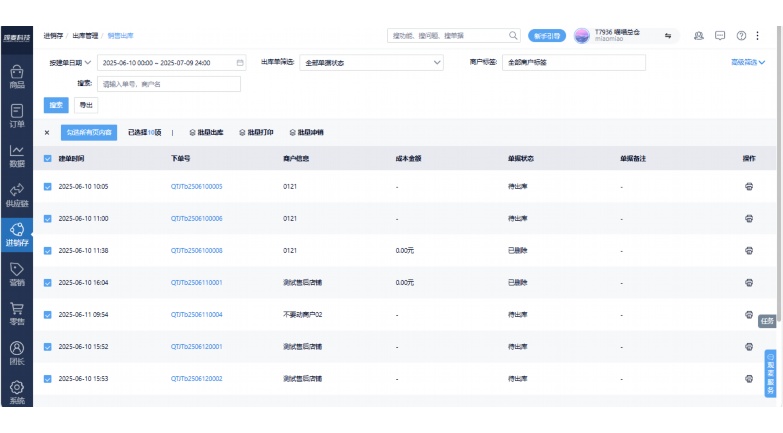Viewport: 783px width, 433px height.
Task: Click the 单据状态 column header
Action: pyautogui.click(x=521, y=158)
